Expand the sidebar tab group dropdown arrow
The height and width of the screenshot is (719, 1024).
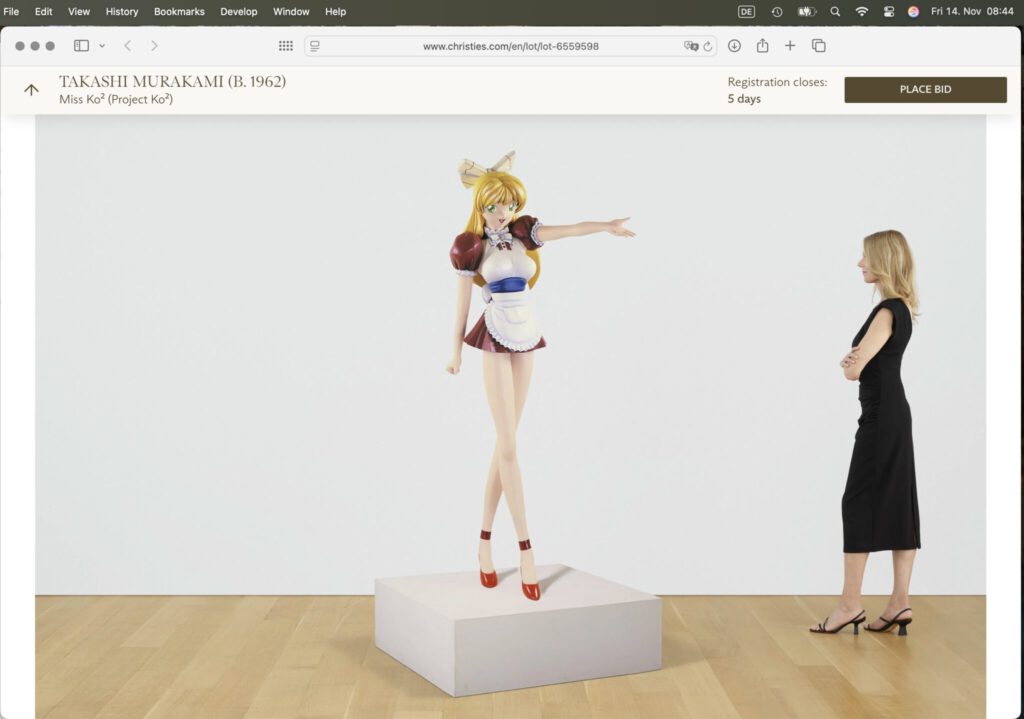(102, 46)
